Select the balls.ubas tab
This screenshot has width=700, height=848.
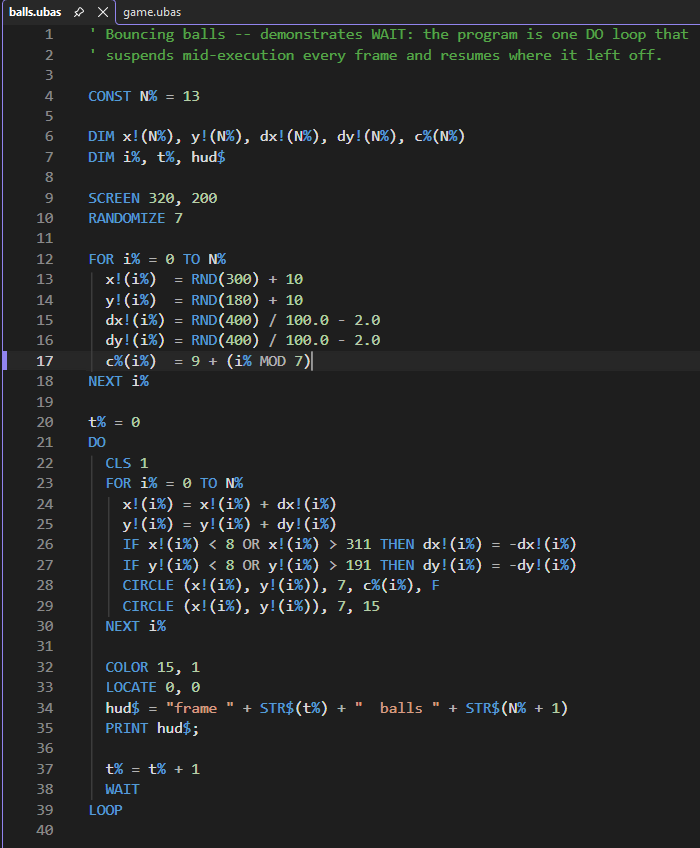tap(35, 12)
